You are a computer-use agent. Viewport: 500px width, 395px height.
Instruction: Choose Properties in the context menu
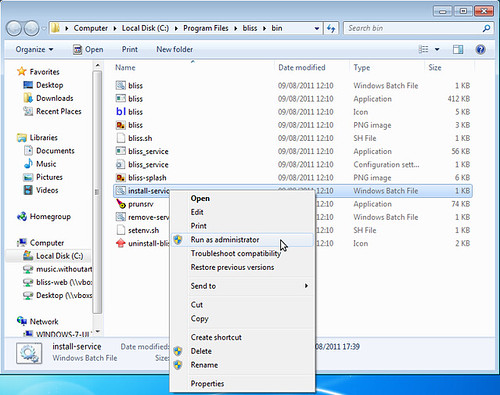click(242, 384)
